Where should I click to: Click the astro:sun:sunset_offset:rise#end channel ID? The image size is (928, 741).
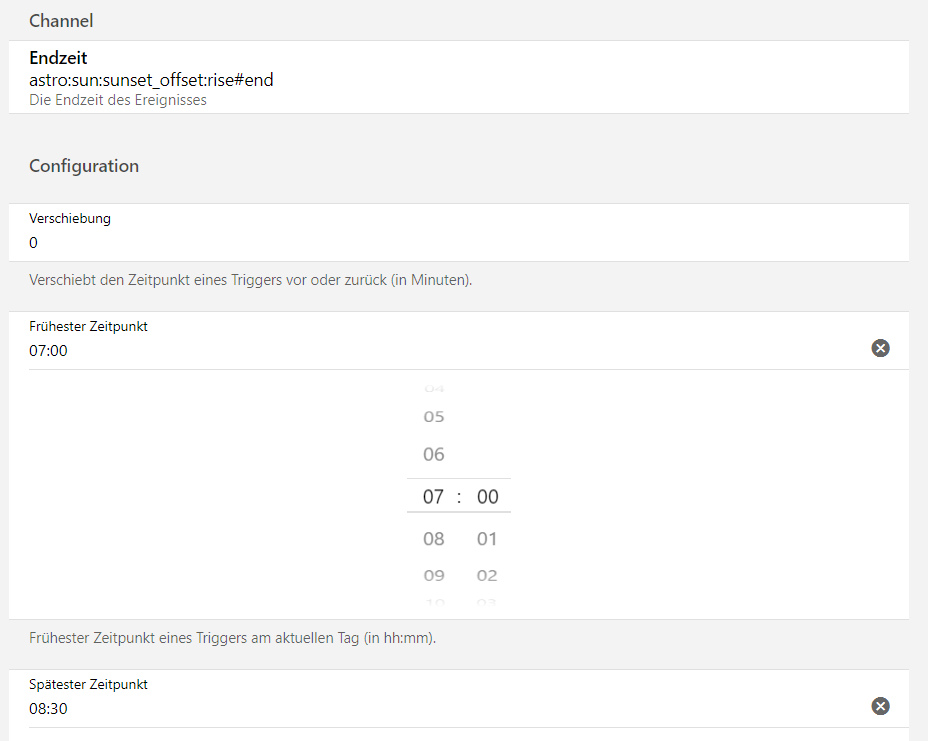151,80
